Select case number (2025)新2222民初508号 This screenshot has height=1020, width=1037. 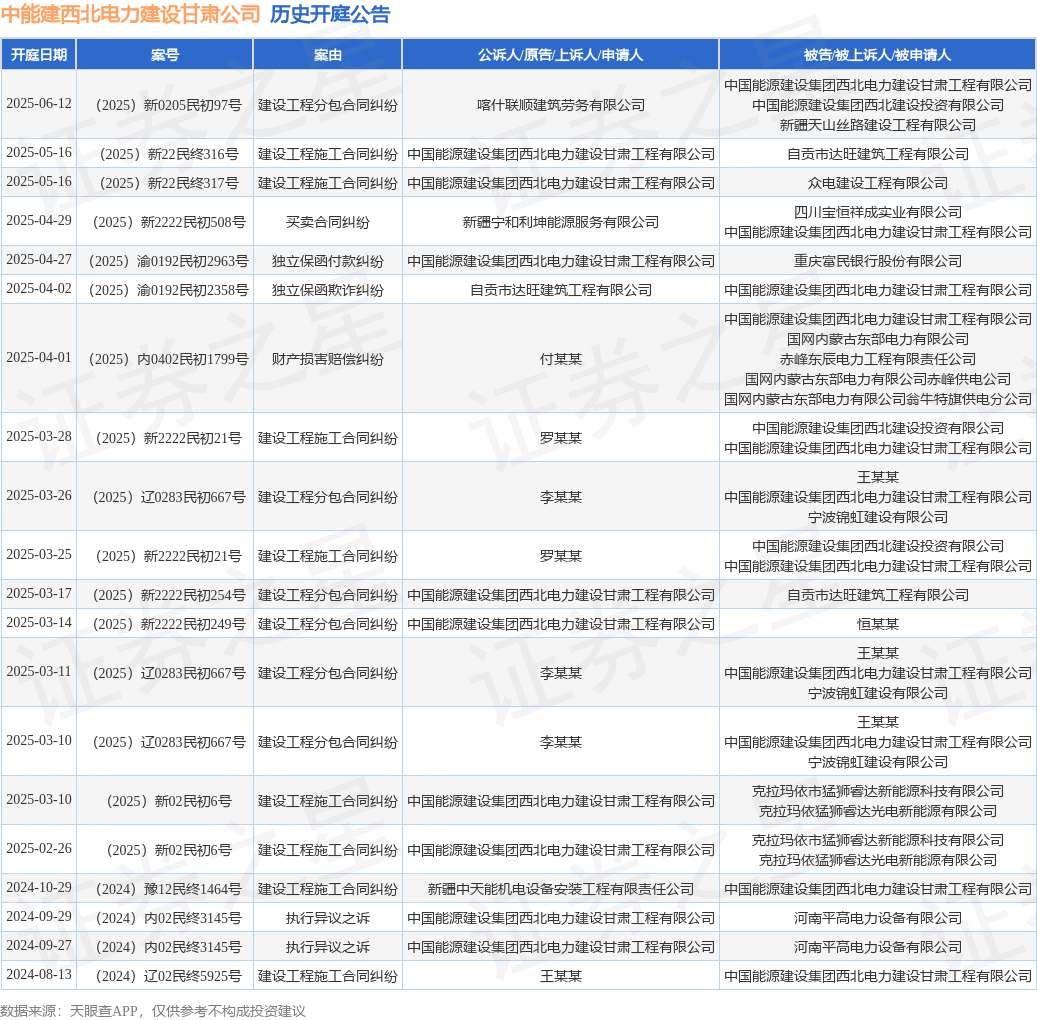tap(165, 222)
